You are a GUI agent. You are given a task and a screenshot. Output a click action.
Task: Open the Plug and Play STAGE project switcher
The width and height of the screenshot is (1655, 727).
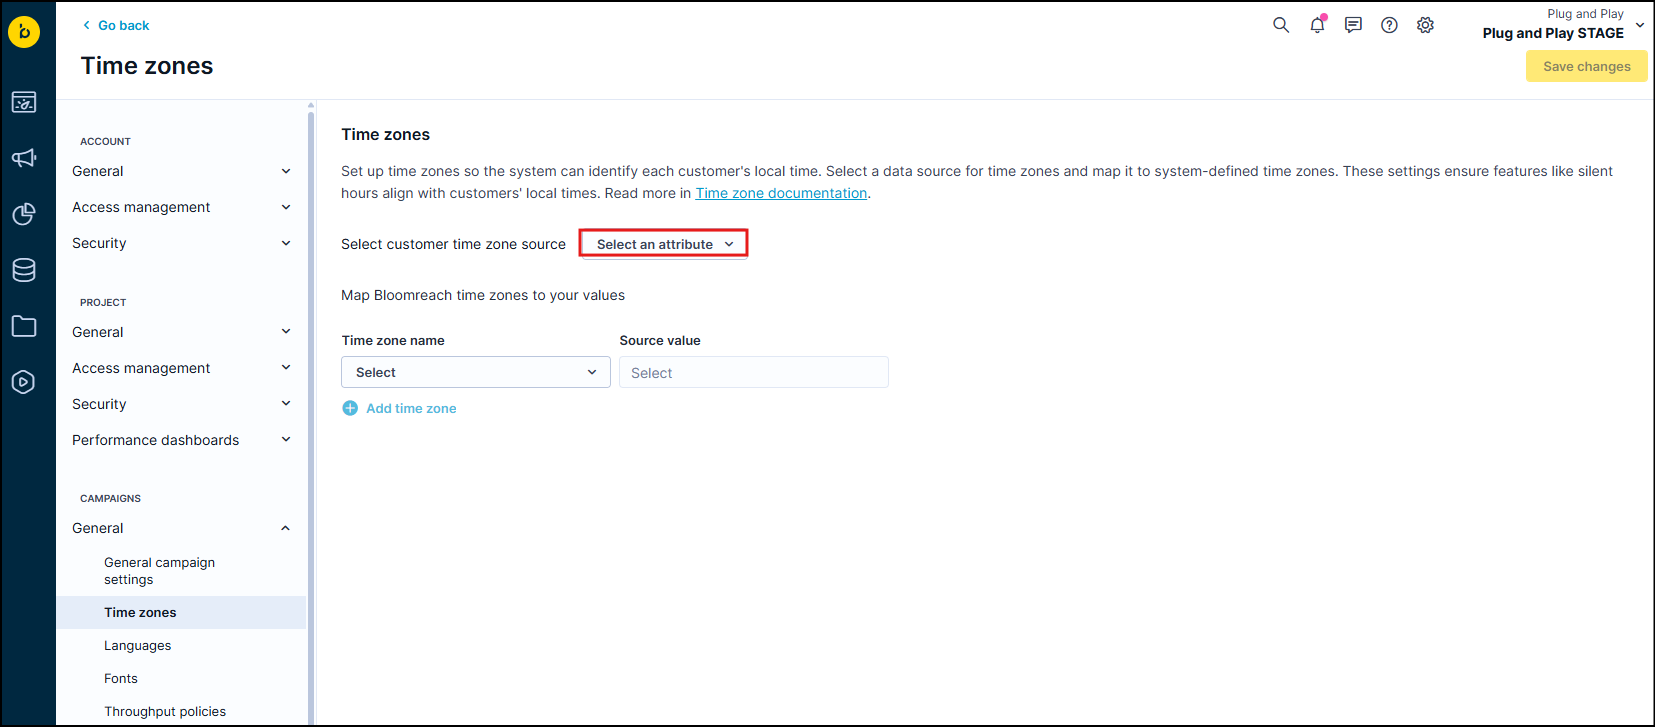click(x=1563, y=25)
